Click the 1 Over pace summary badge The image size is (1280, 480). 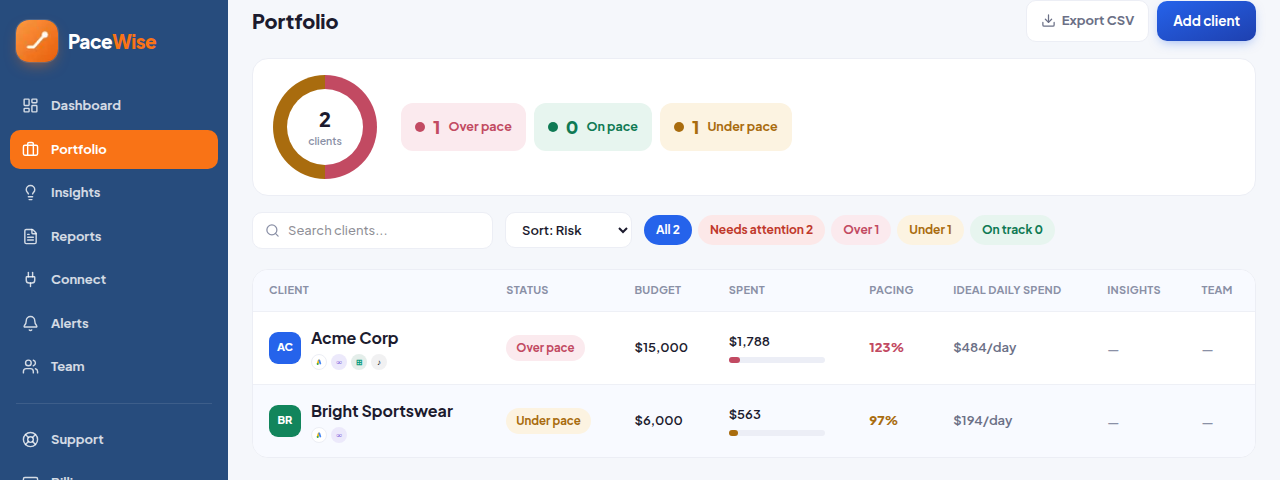463,127
